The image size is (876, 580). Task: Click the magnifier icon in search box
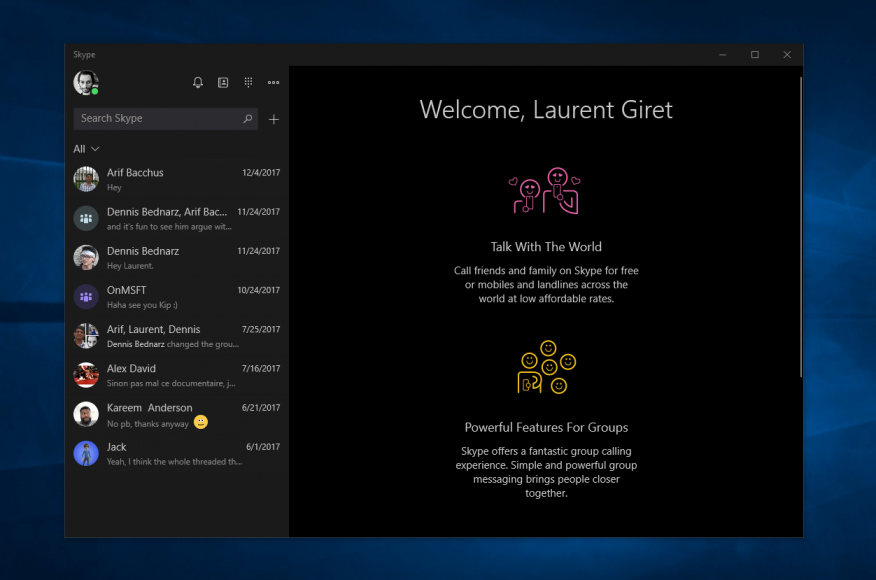(248, 119)
